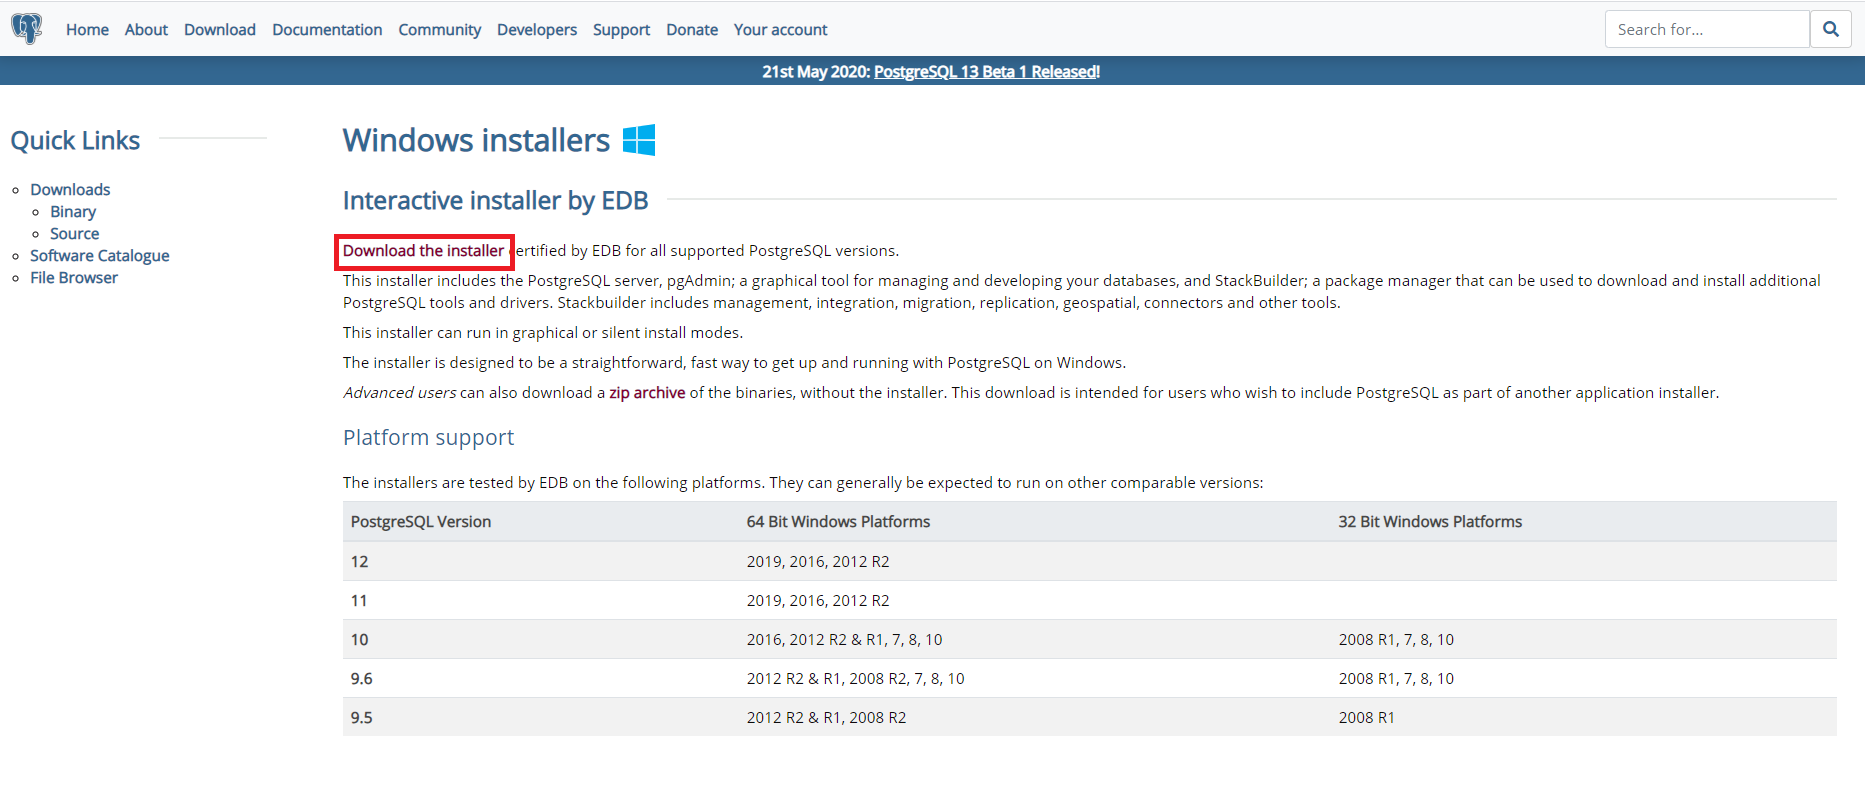This screenshot has height=785, width=1865.
Task: Open Your account page
Action: [x=780, y=30]
